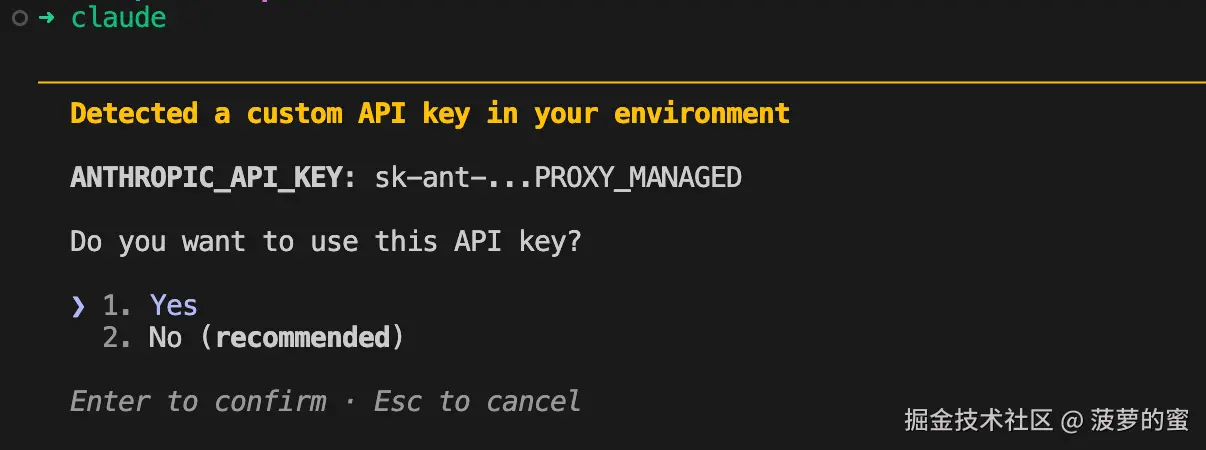
Task: Click the option number "1."
Action: pyautogui.click(x=119, y=305)
